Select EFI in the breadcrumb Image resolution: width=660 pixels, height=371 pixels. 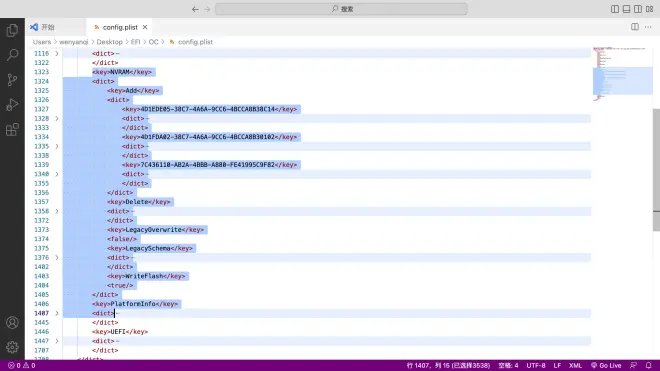pos(136,42)
